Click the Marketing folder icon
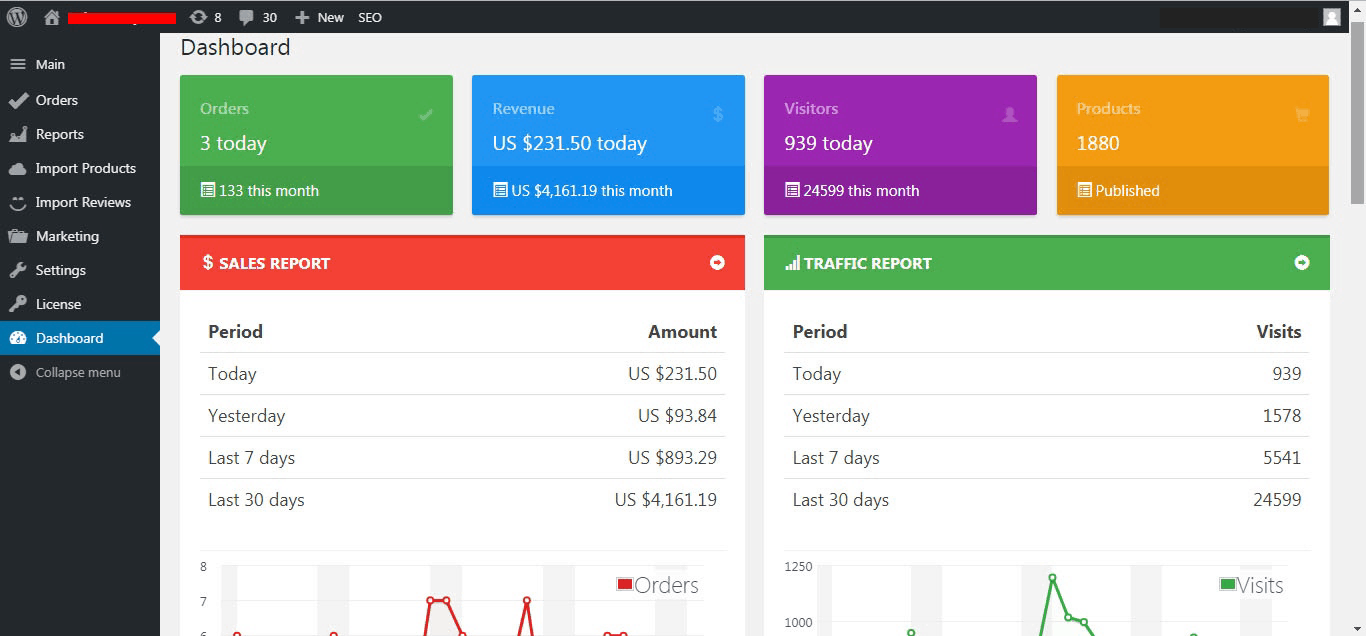1366x636 pixels. 17,236
